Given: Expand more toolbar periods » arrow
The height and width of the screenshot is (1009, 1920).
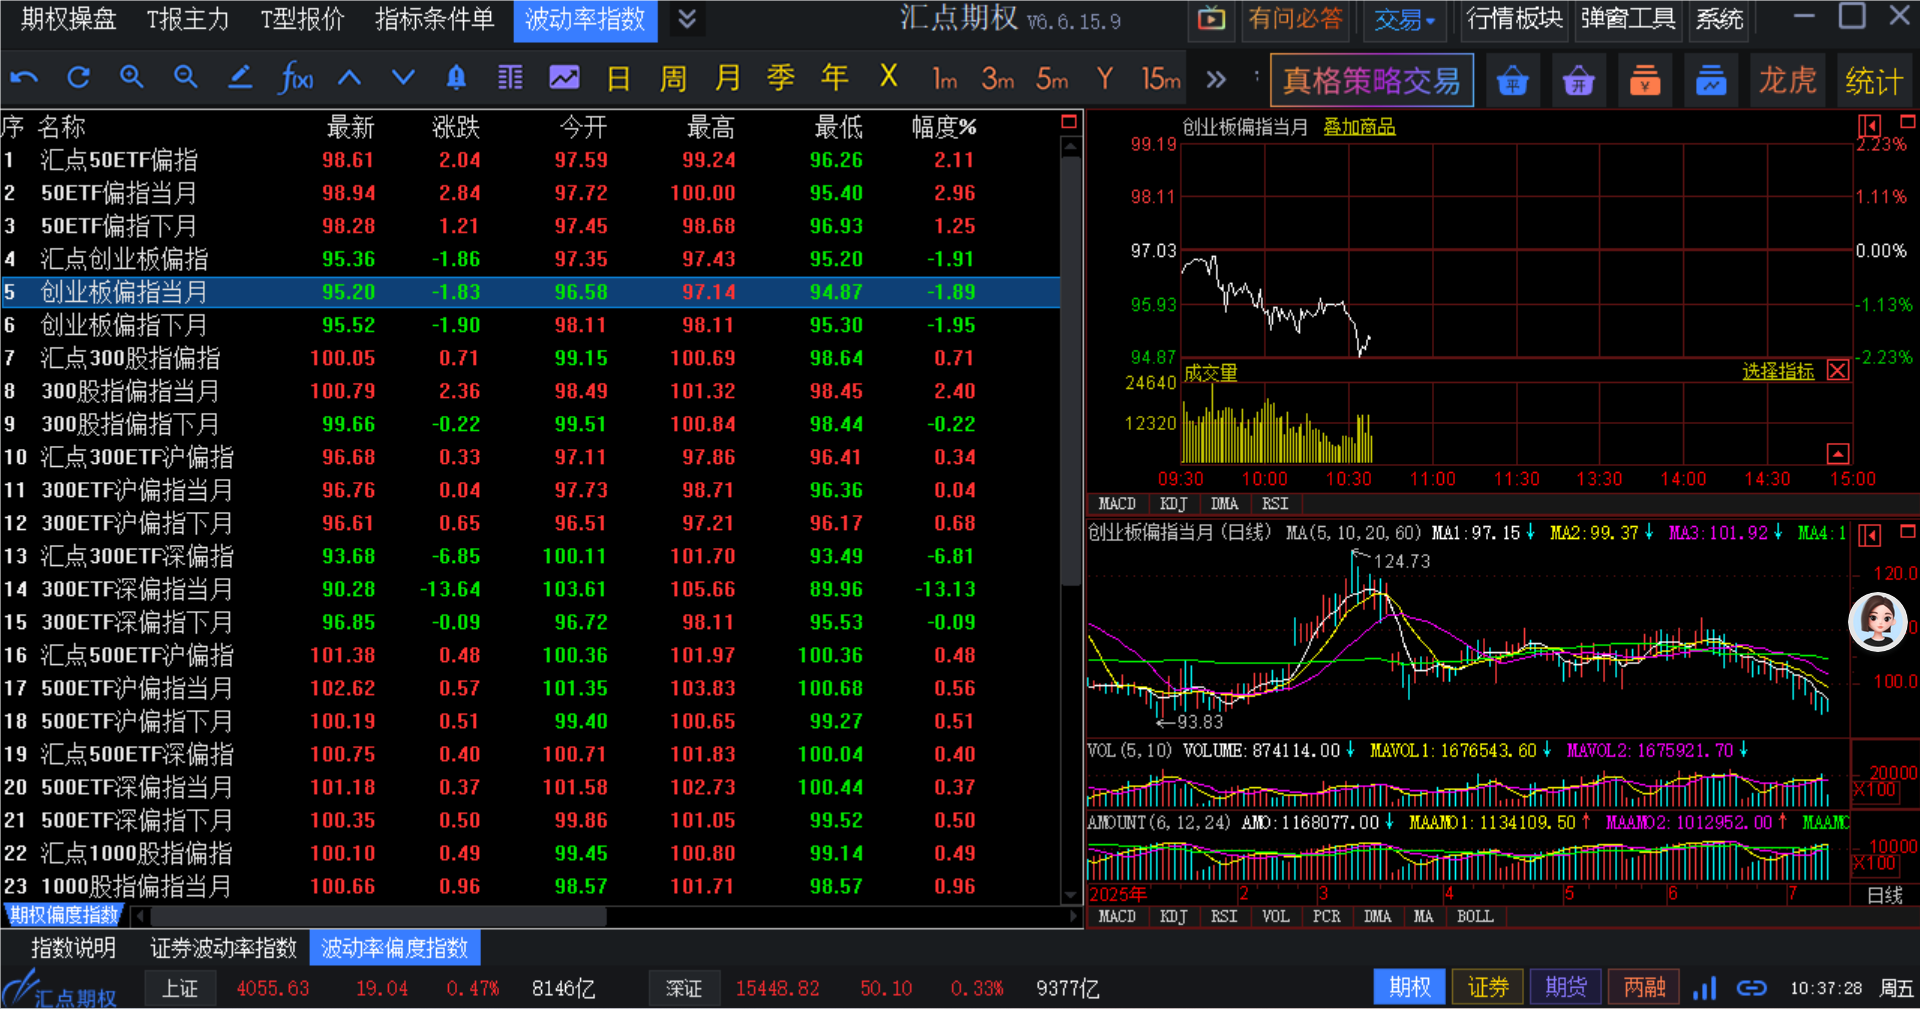Looking at the screenshot, I should pyautogui.click(x=1216, y=79).
